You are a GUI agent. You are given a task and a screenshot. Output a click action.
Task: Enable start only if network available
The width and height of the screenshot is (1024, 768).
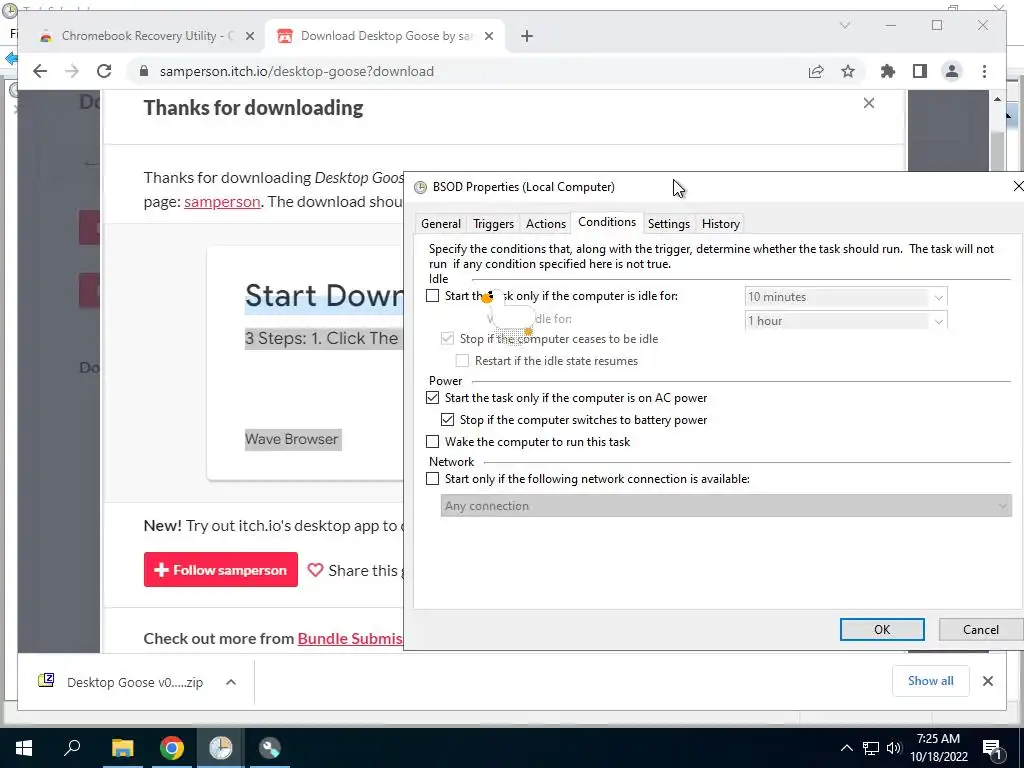[x=432, y=479]
